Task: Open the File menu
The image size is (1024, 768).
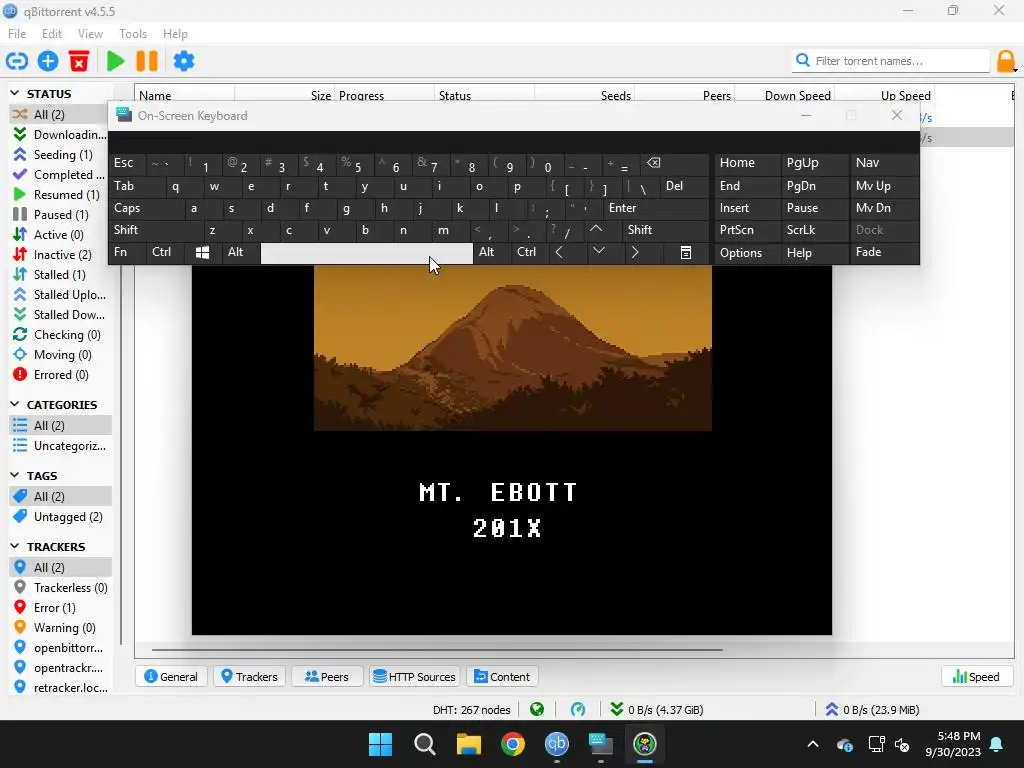Action: coord(17,34)
